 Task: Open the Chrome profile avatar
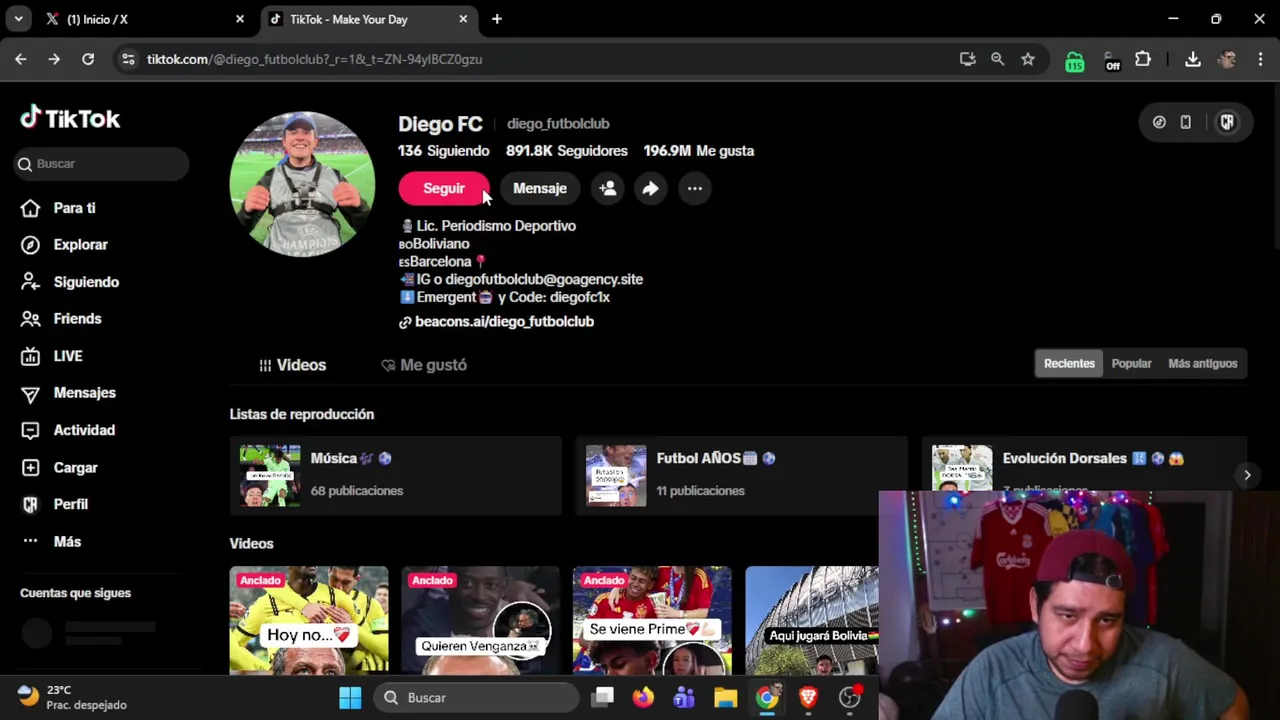(x=1227, y=59)
